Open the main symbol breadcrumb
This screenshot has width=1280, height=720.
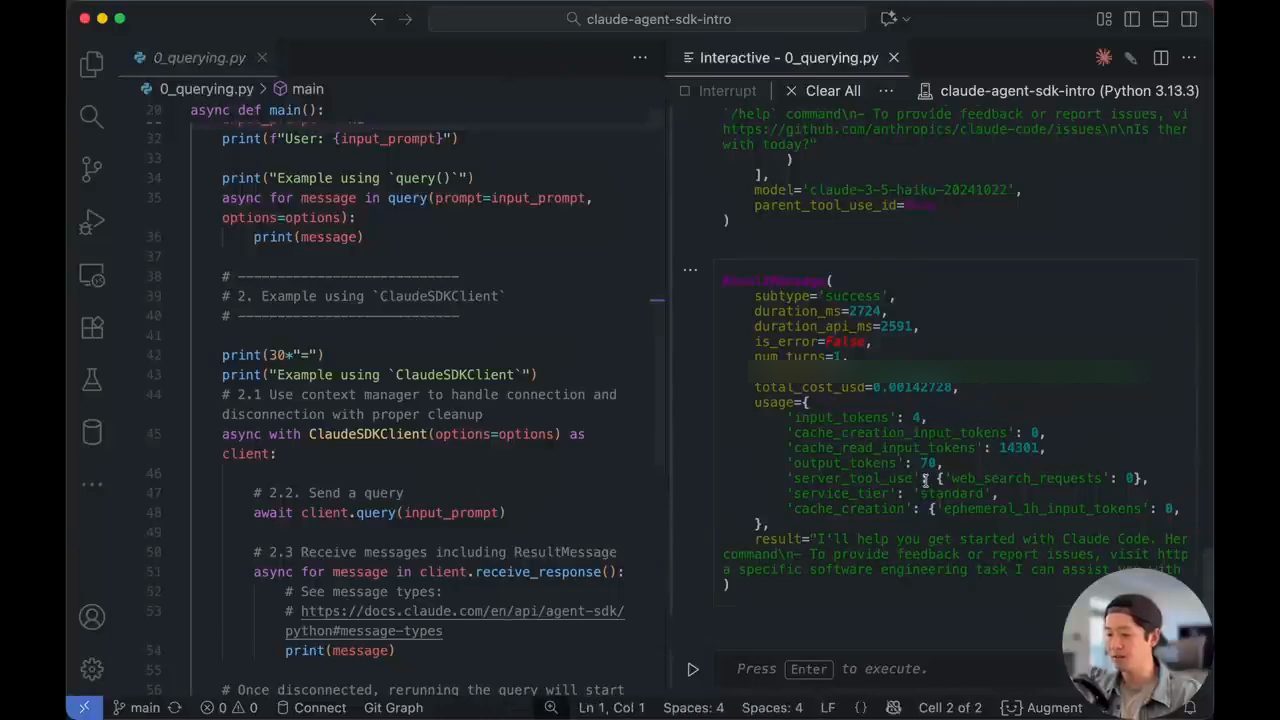(x=298, y=89)
